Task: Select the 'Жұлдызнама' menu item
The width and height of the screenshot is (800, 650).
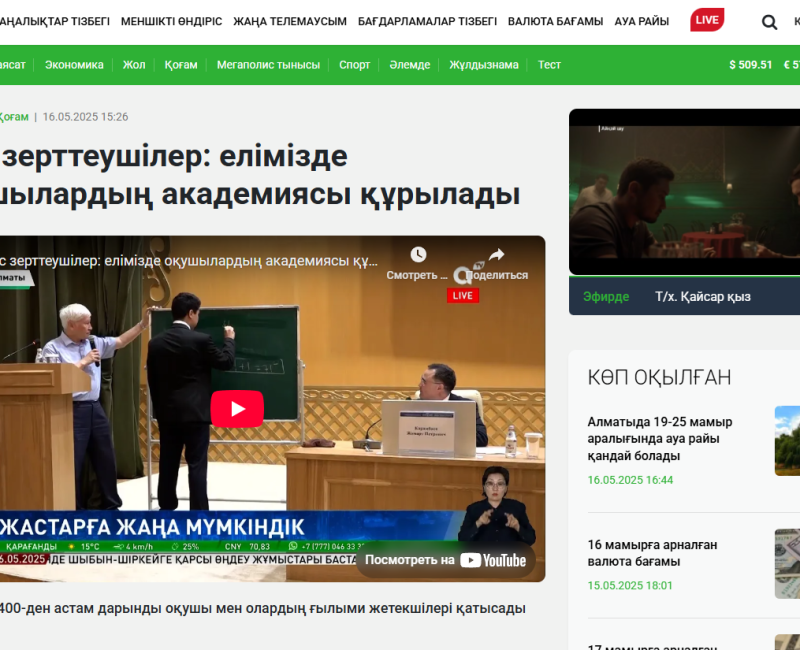Action: coord(483,65)
